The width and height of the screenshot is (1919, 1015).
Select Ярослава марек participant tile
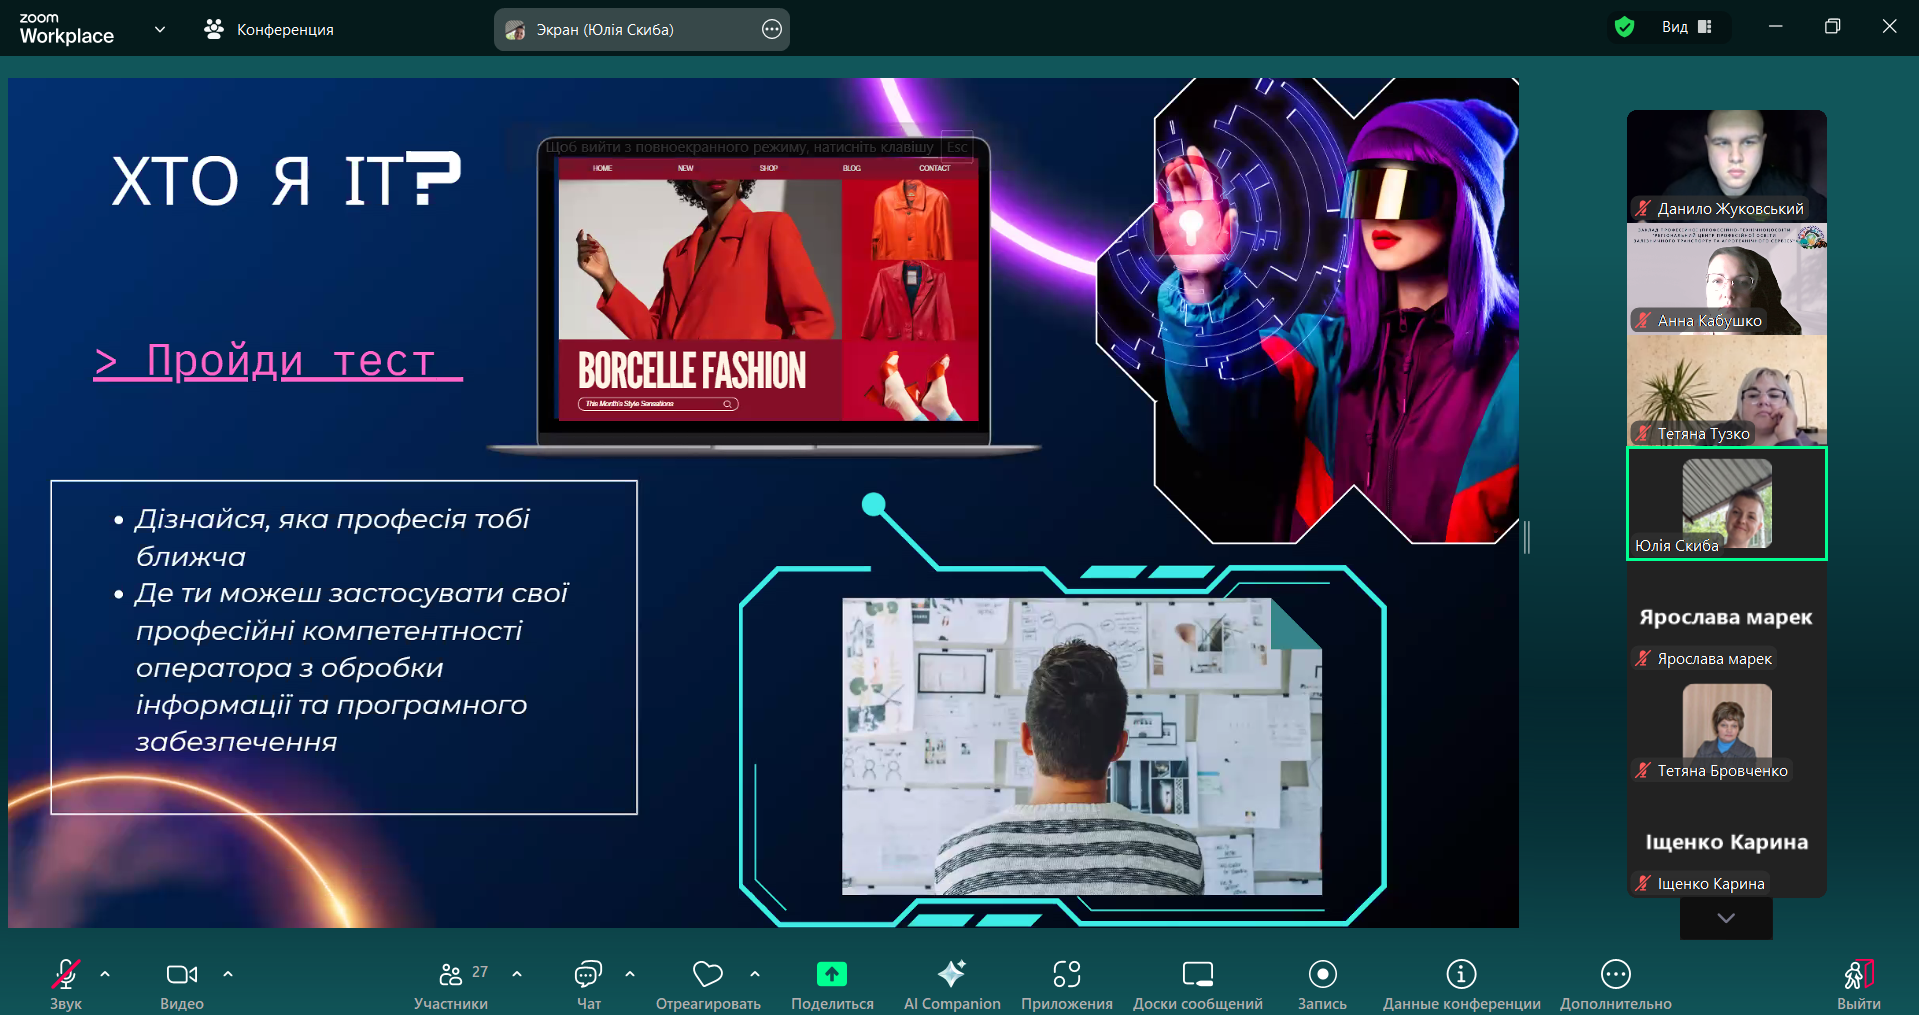click(x=1727, y=616)
